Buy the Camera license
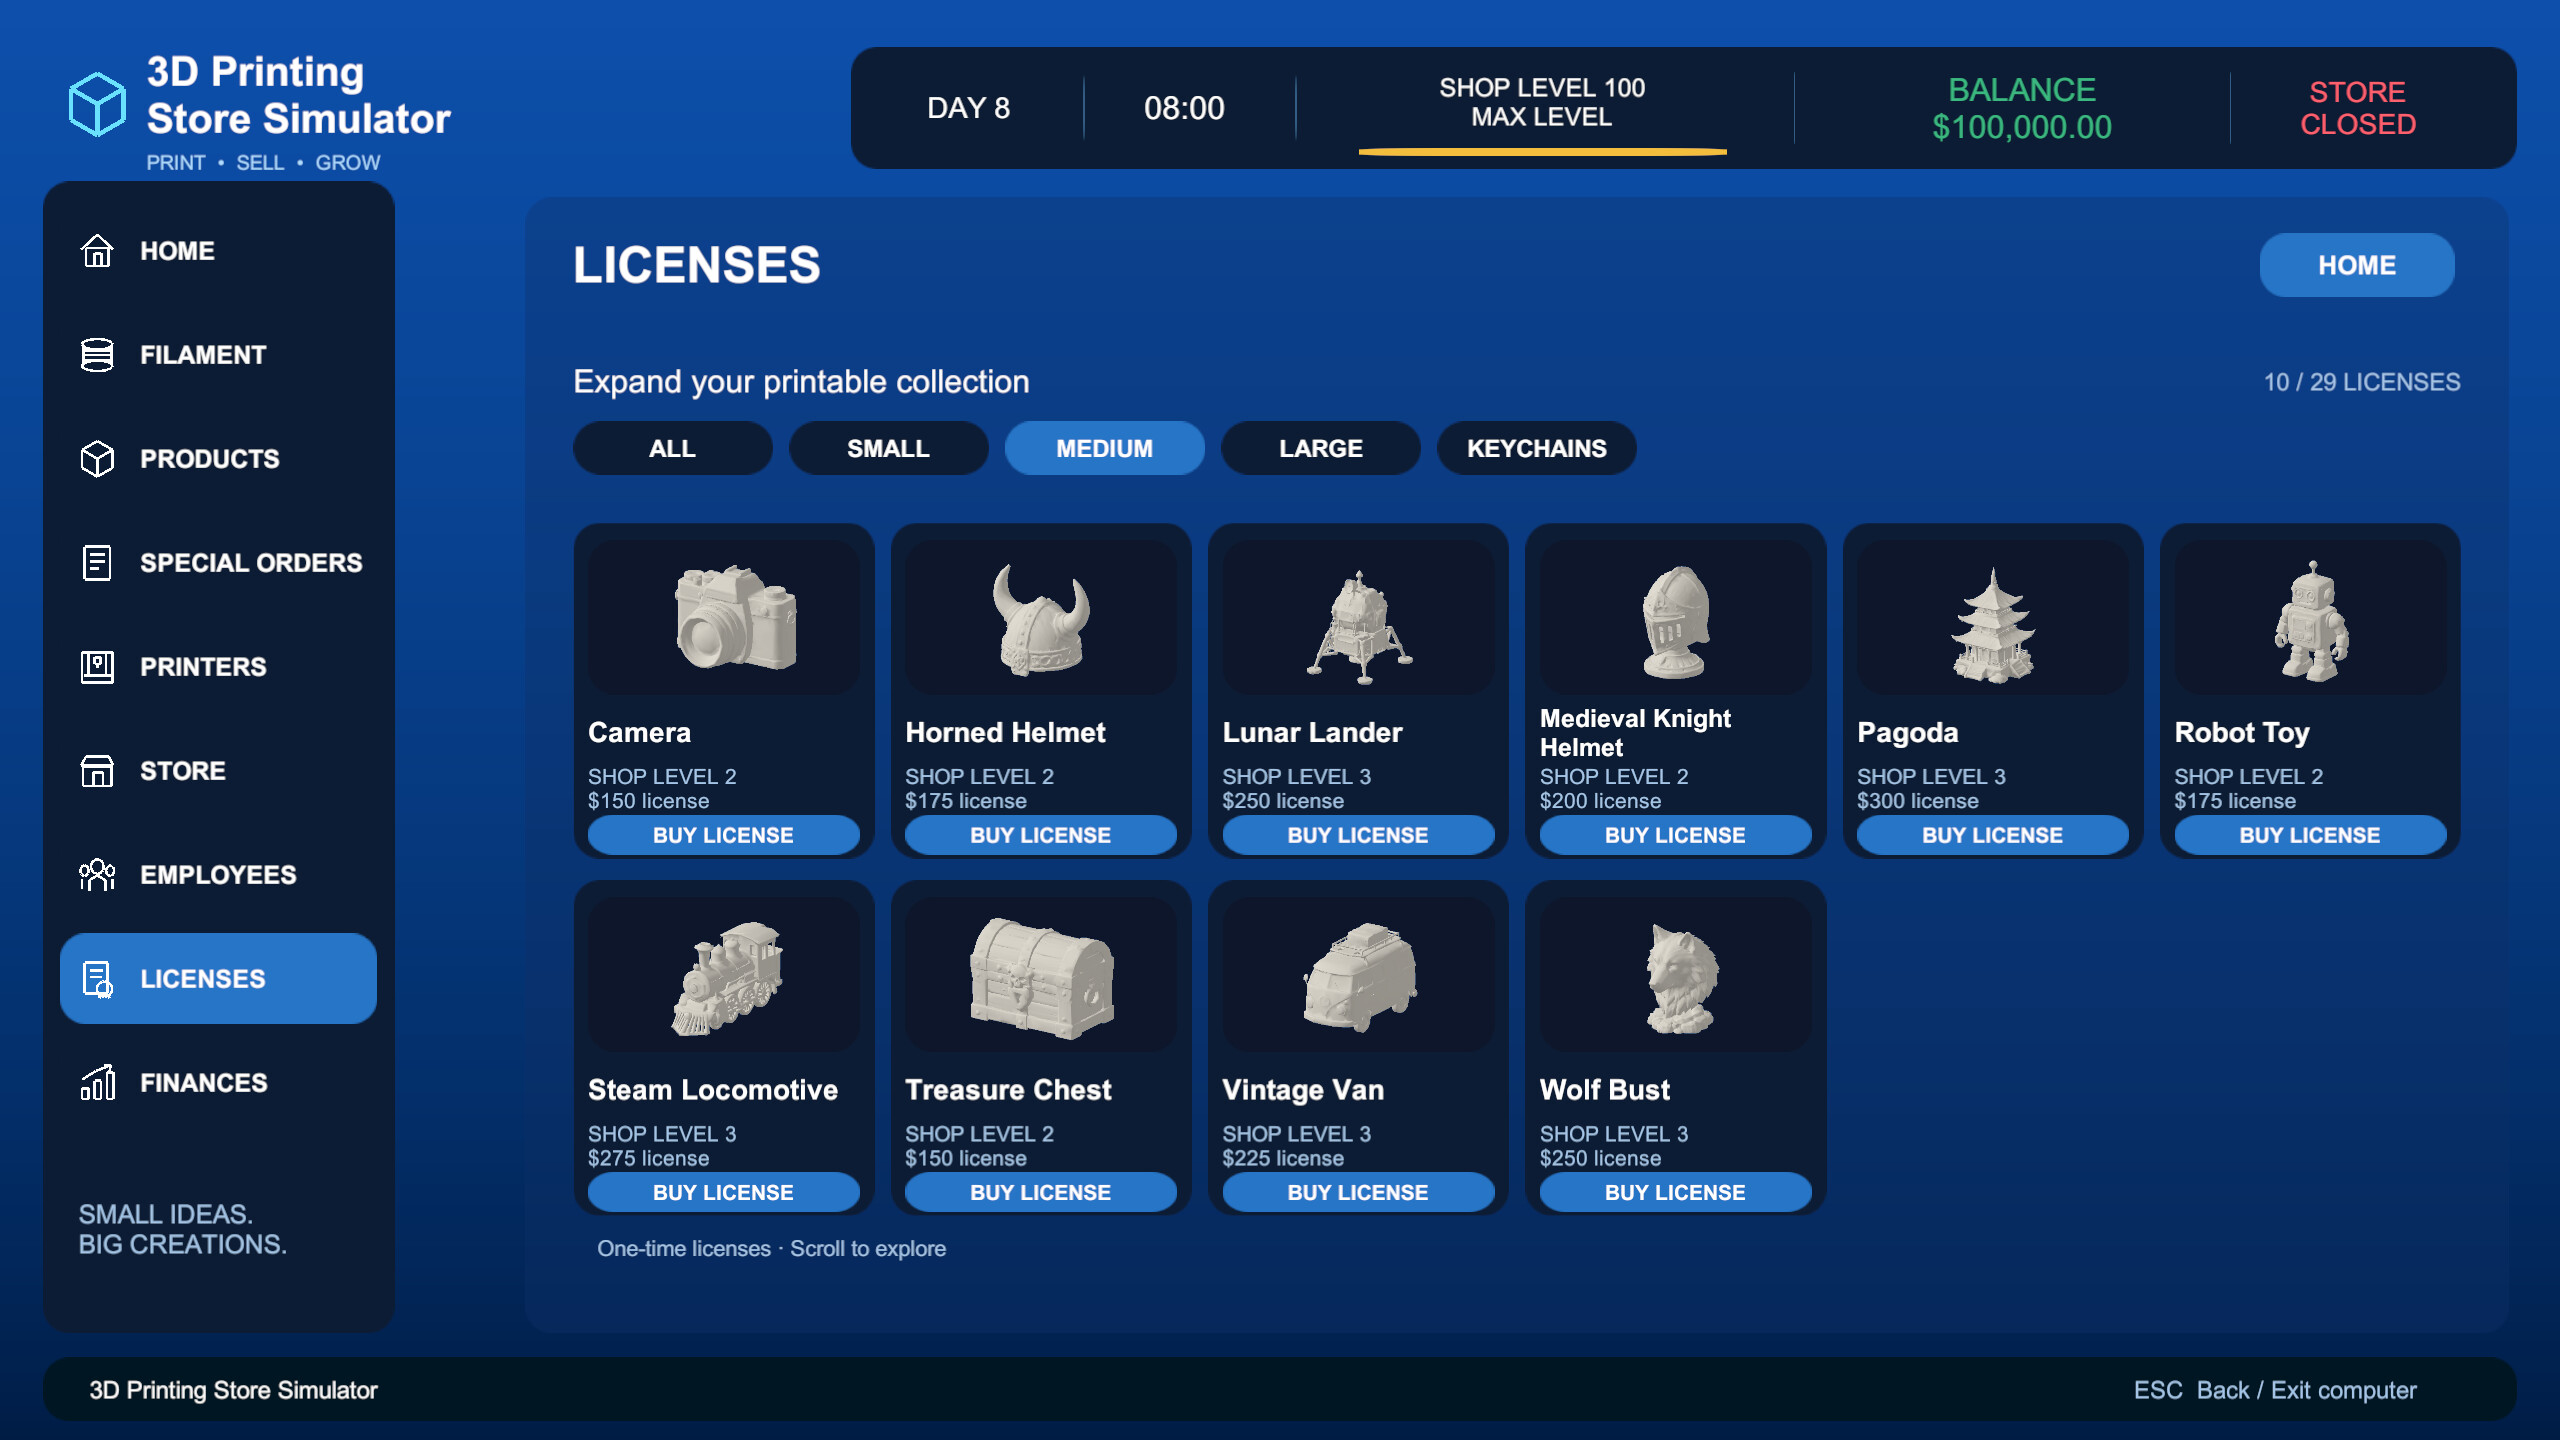2560x1440 pixels. tap(724, 835)
